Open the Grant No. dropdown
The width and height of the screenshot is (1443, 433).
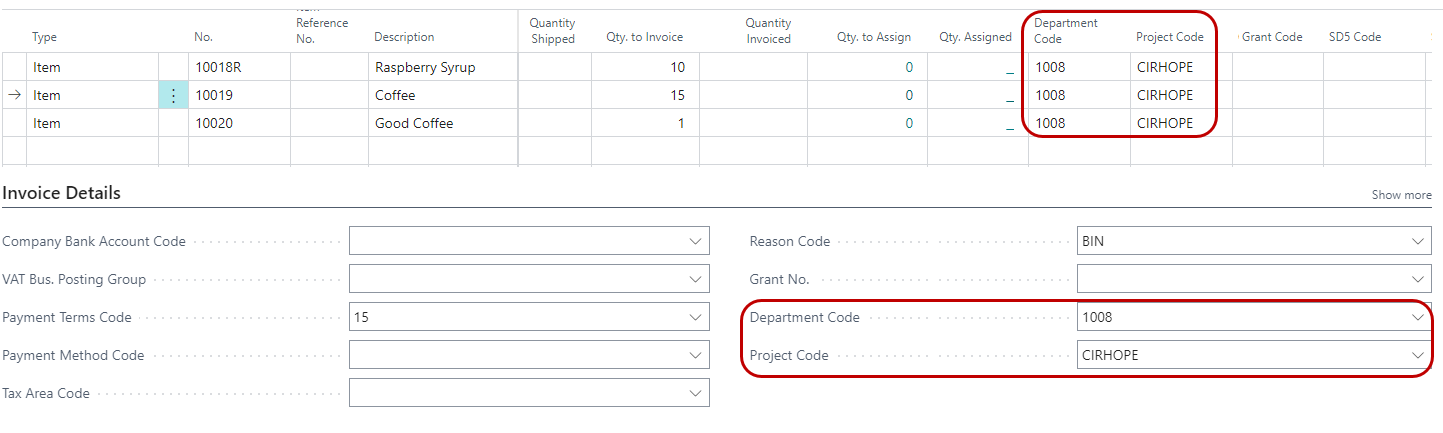point(1417,279)
